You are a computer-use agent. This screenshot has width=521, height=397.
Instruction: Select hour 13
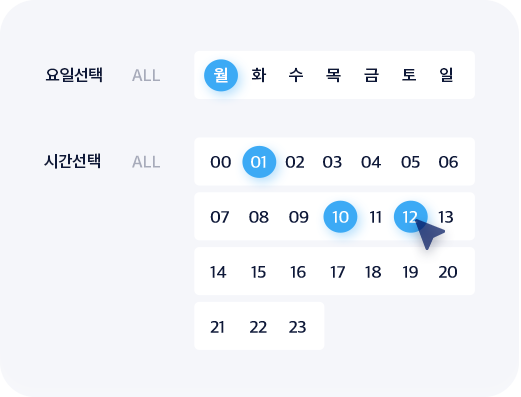pos(446,217)
